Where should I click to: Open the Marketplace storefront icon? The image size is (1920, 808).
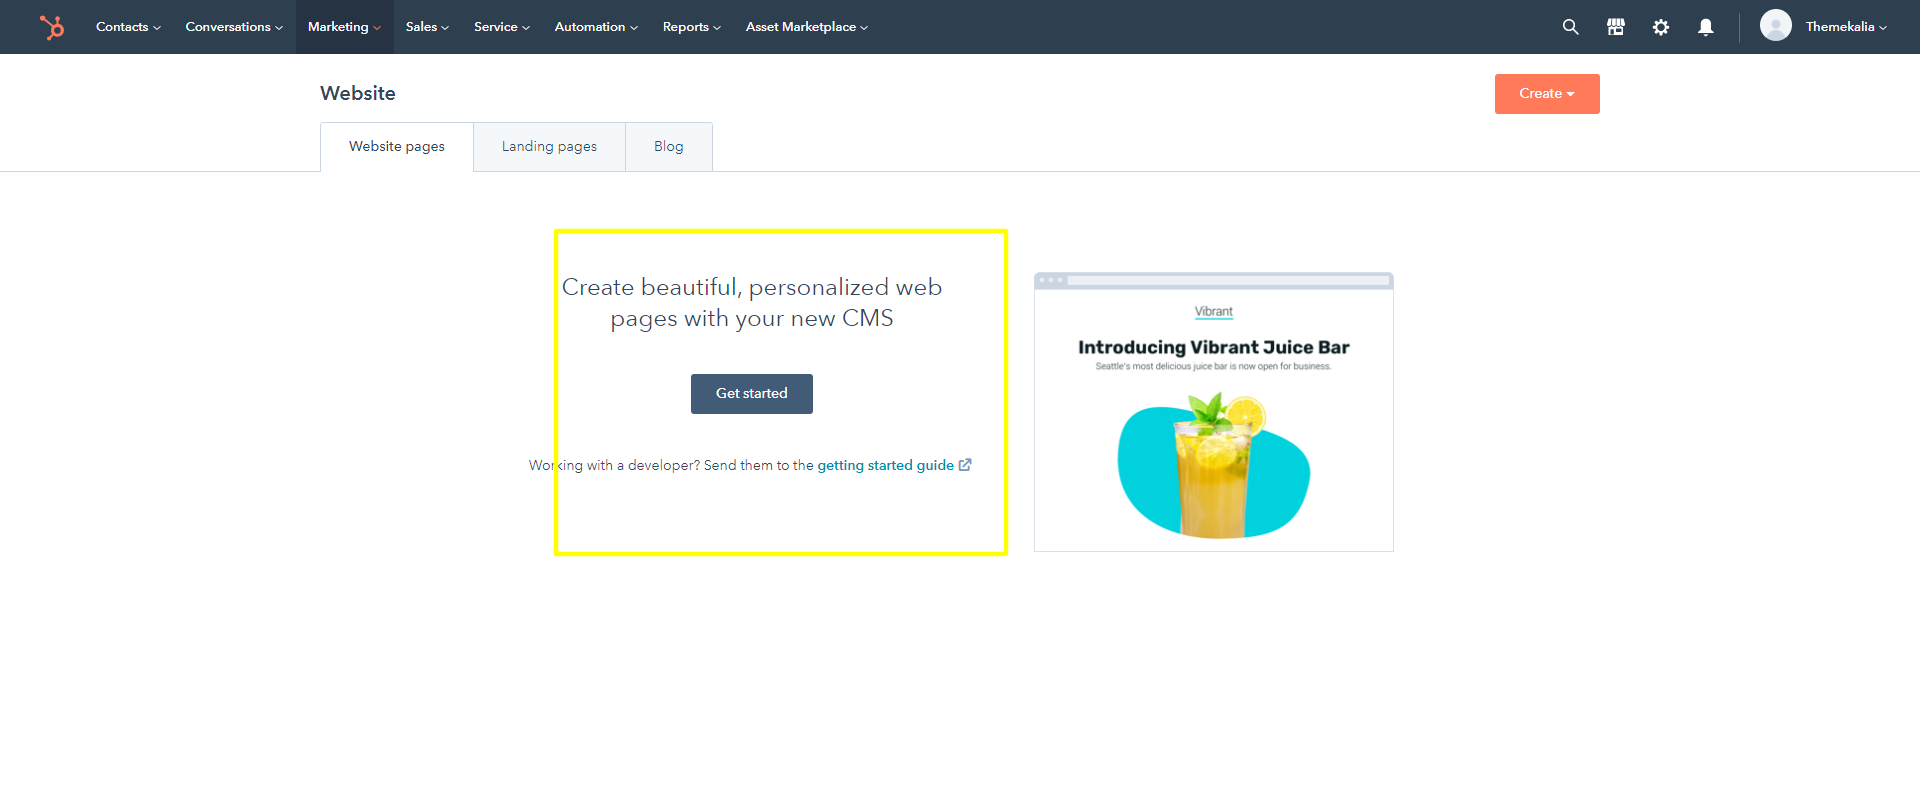tap(1615, 27)
